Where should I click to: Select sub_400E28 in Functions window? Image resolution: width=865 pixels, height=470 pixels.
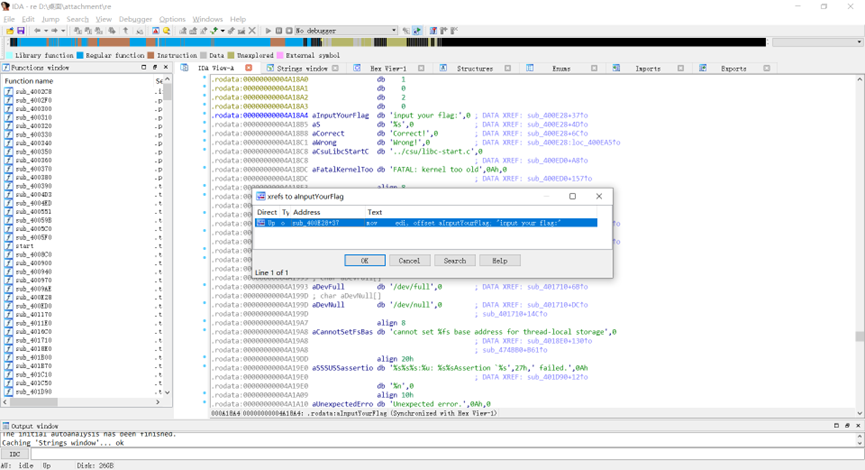33,297
